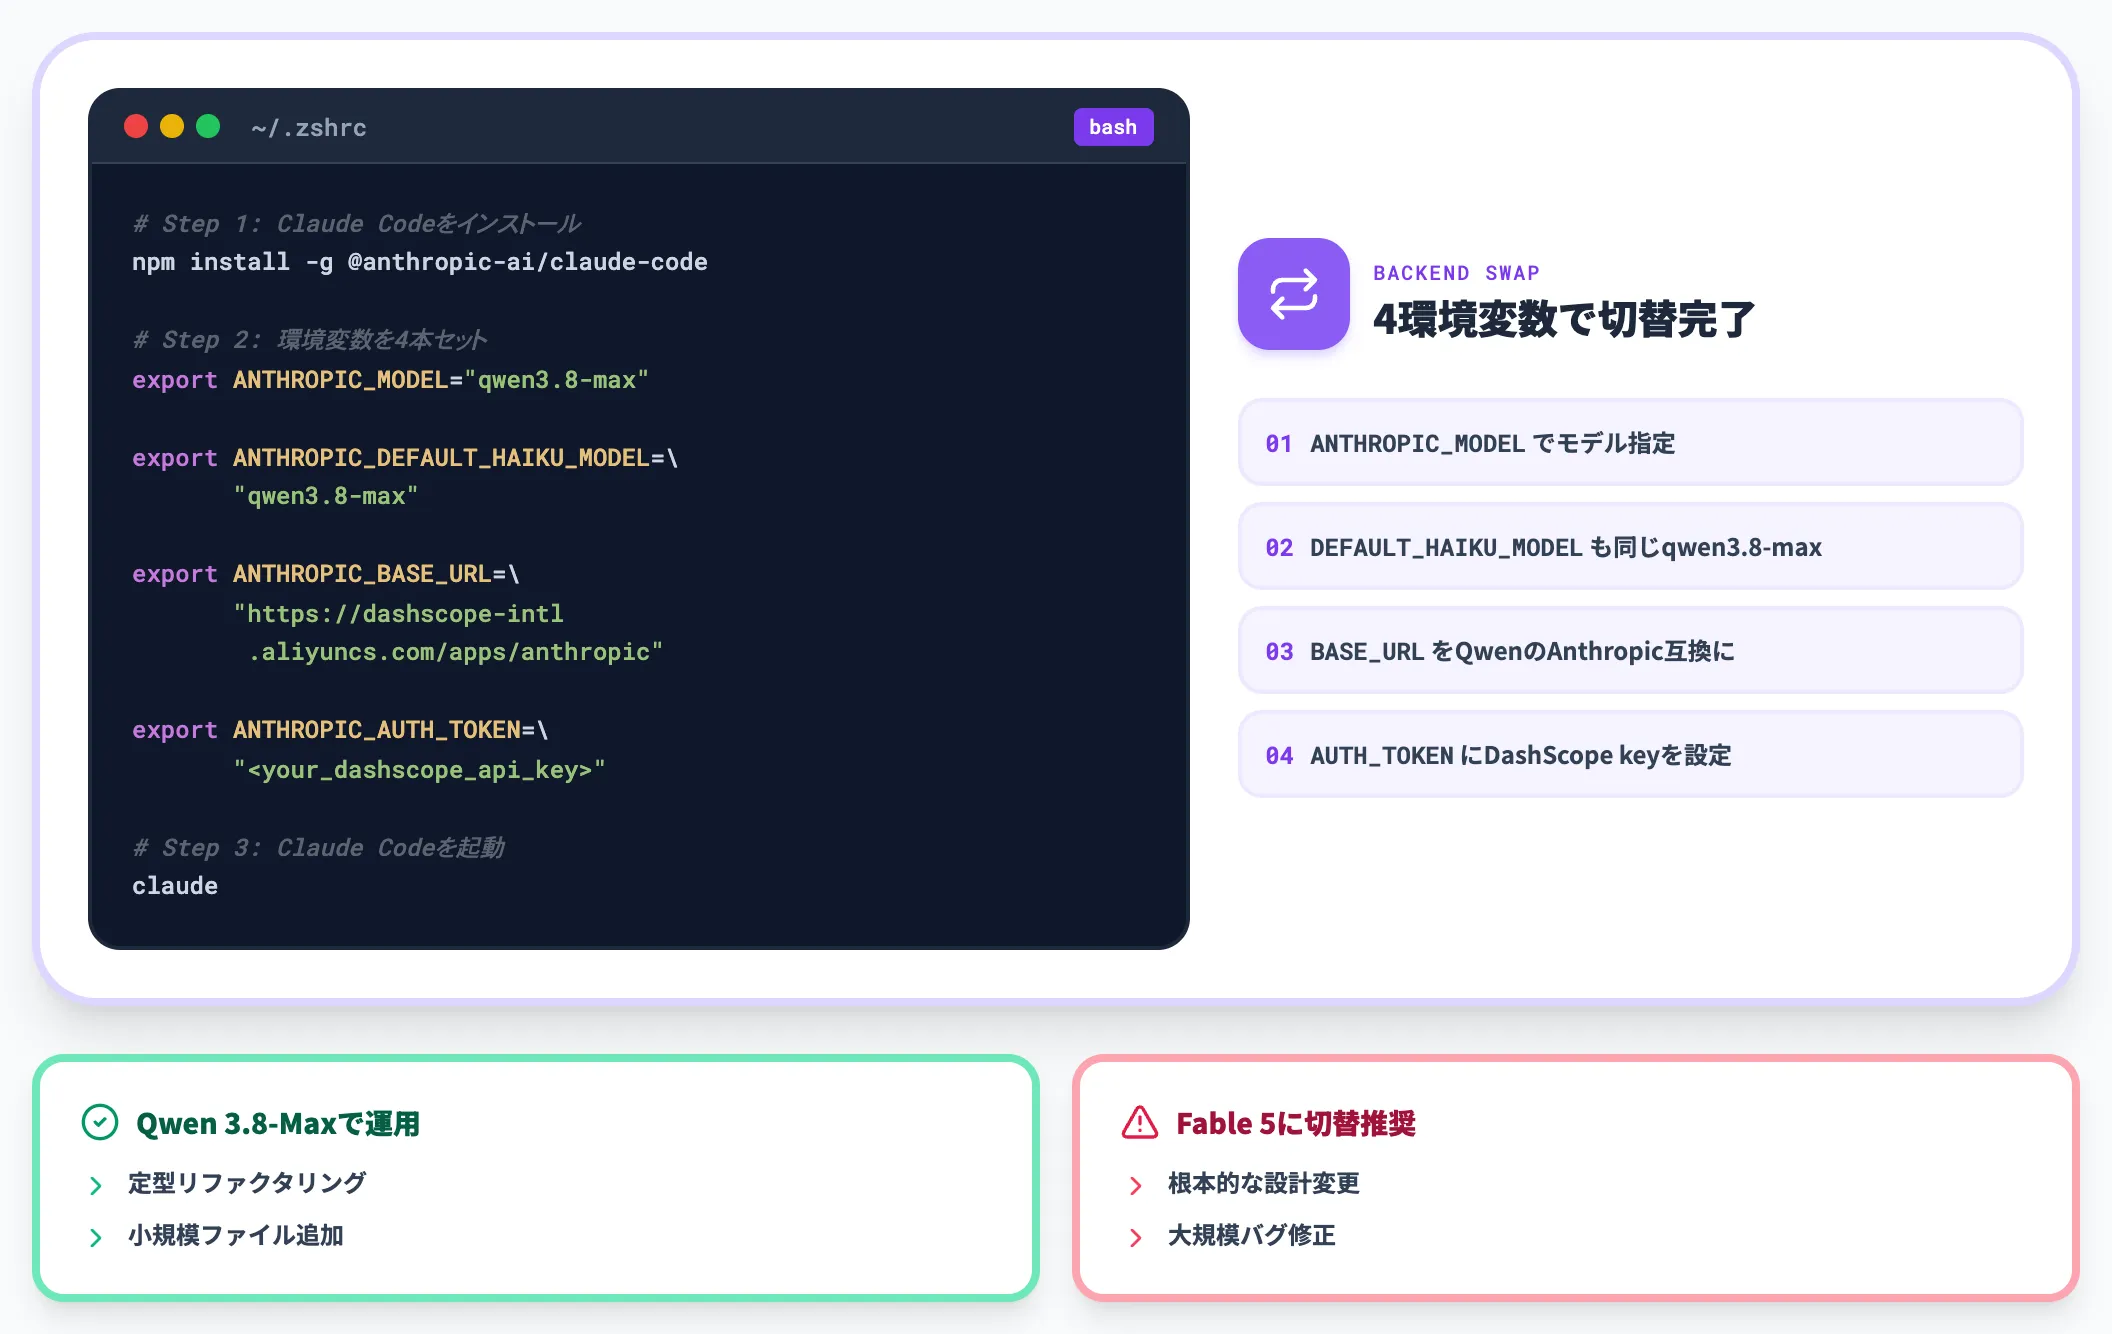
Task: Click the Fable 5に切替推奨 heading
Action: [x=1296, y=1123]
